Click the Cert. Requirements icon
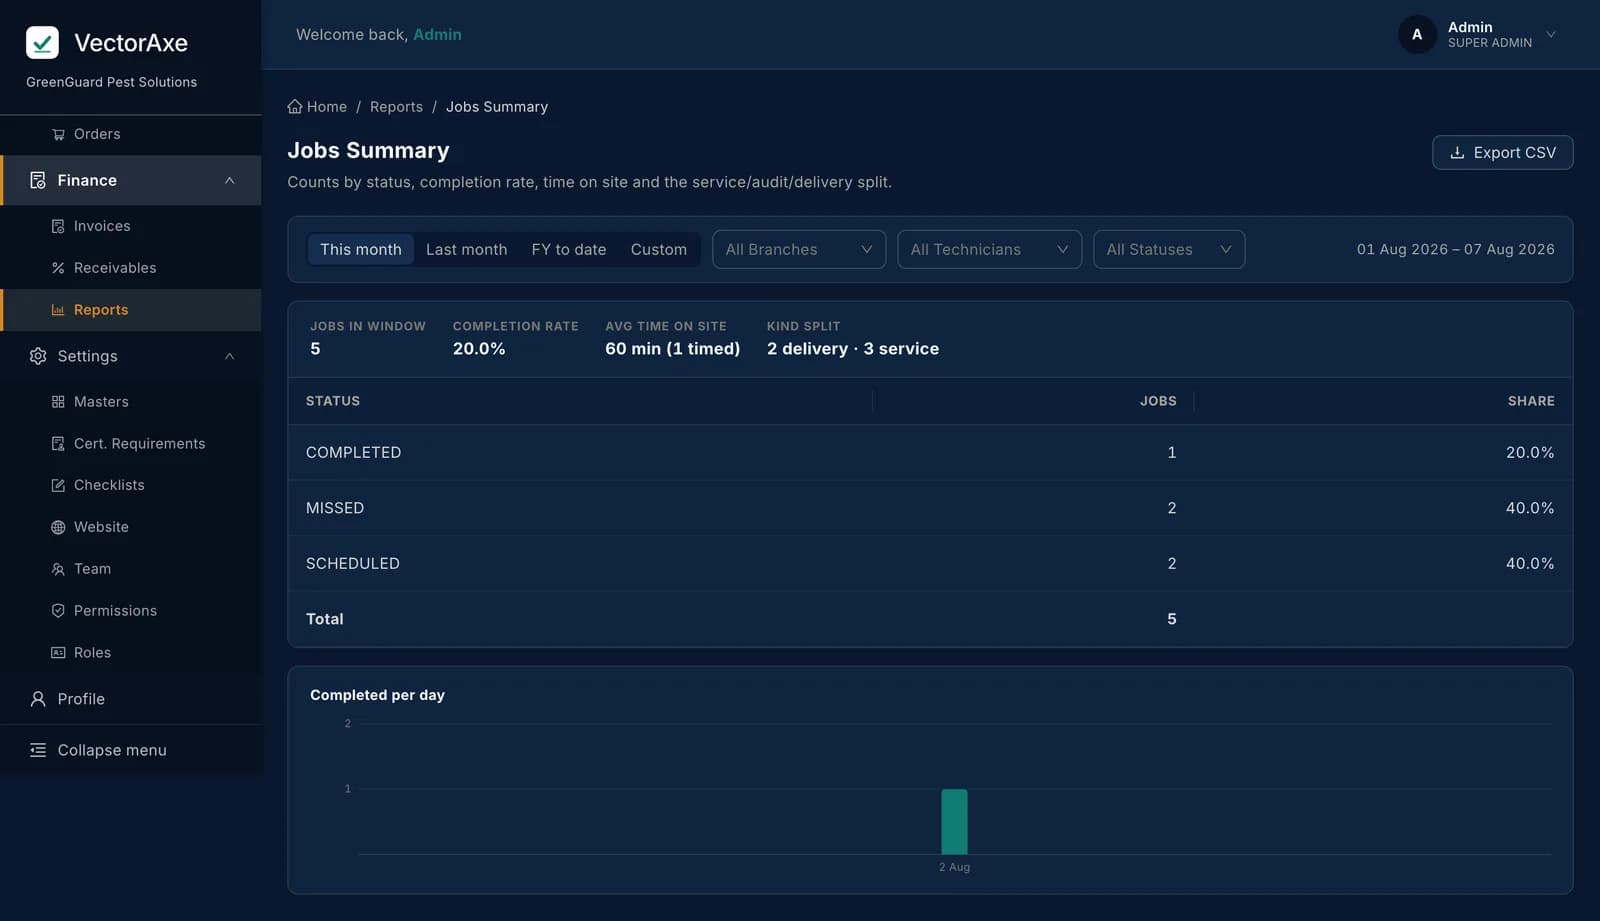Screen dimensions: 1600x921 click(x=58, y=444)
